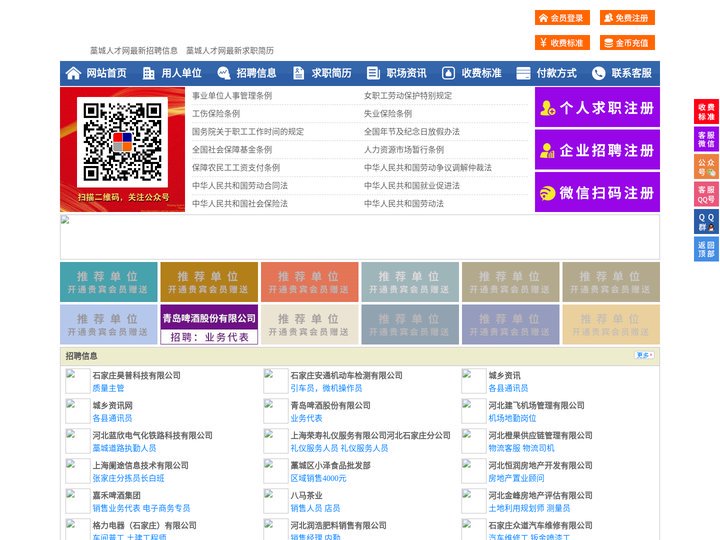Open the pink 客服QQ号 sidebar icon
Image resolution: width=720 pixels, height=540 pixels.
coord(706,194)
